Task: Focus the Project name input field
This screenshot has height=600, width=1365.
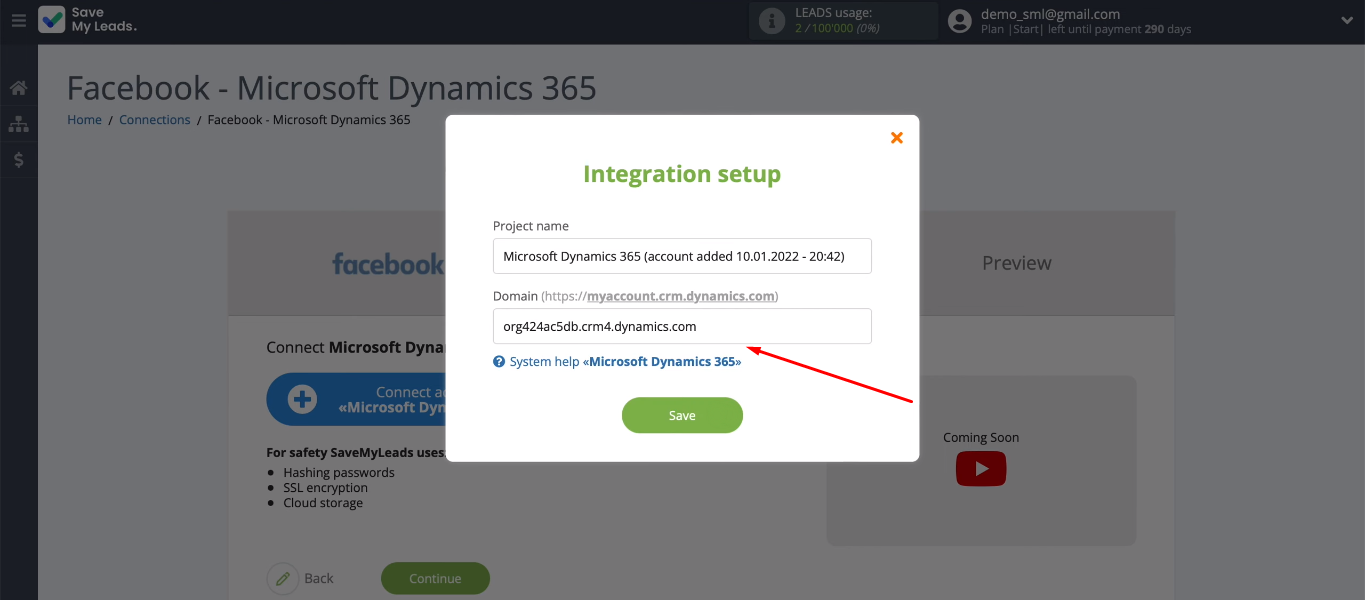Action: 682,256
